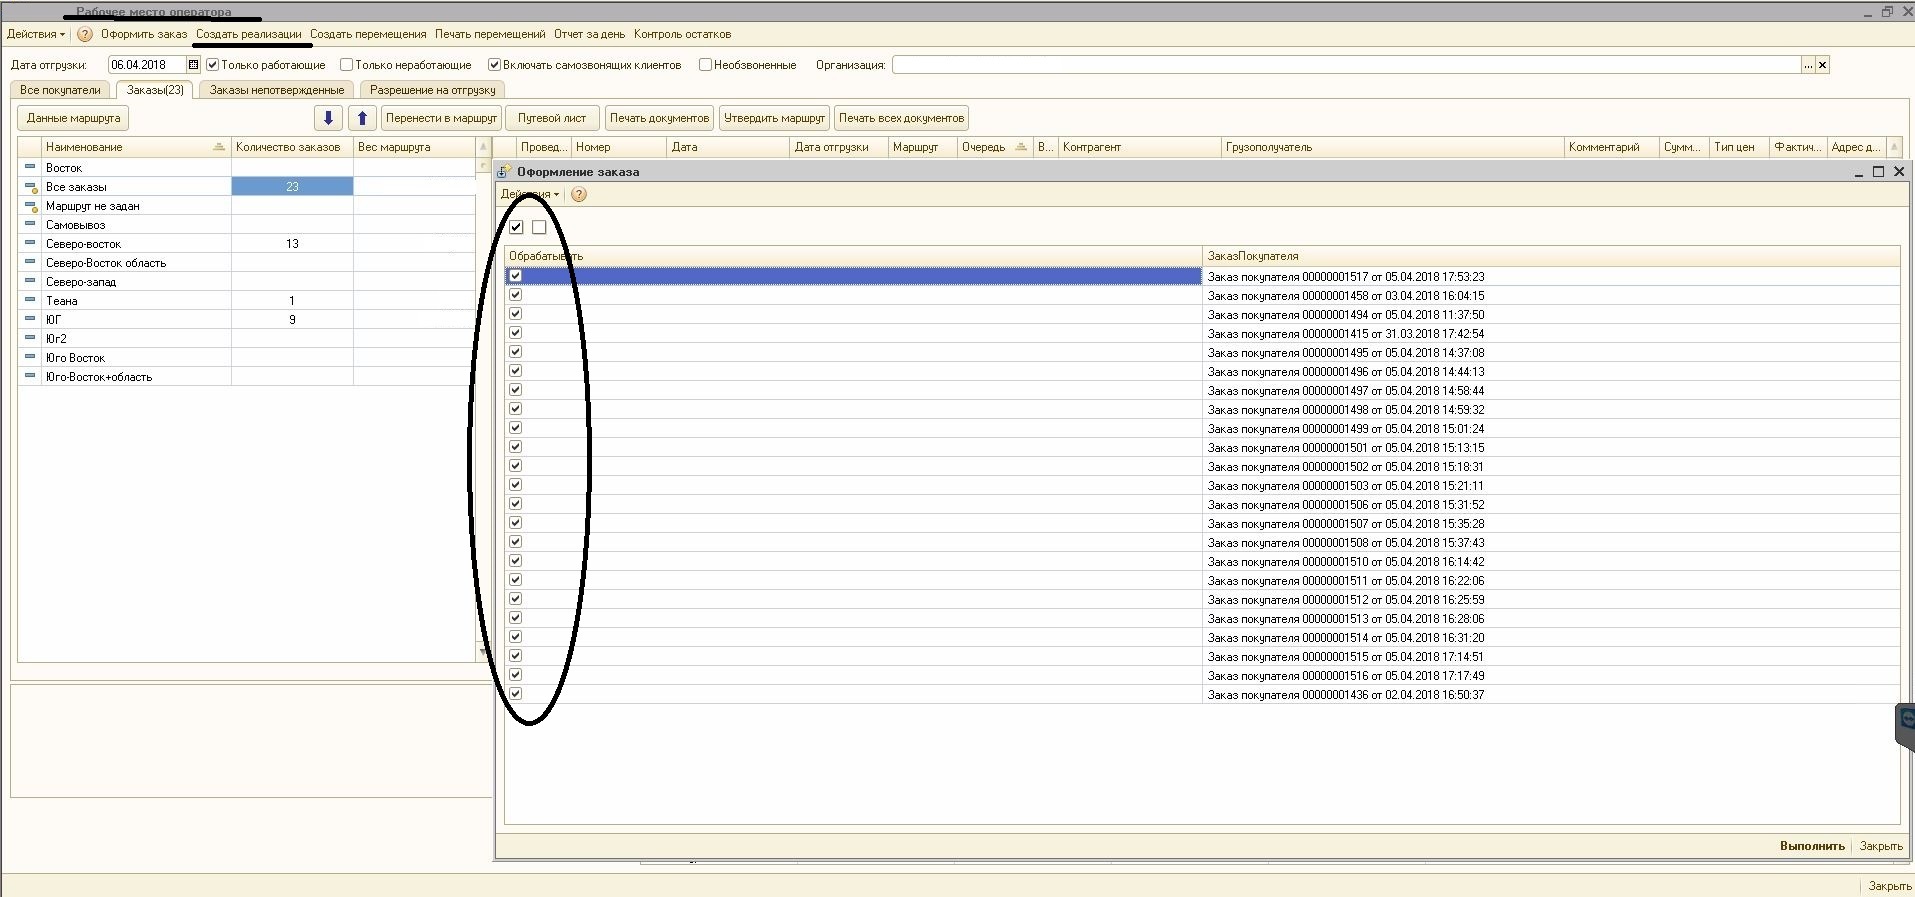Select the Северо-восток route row
The height and width of the screenshot is (897, 1915).
84,244
